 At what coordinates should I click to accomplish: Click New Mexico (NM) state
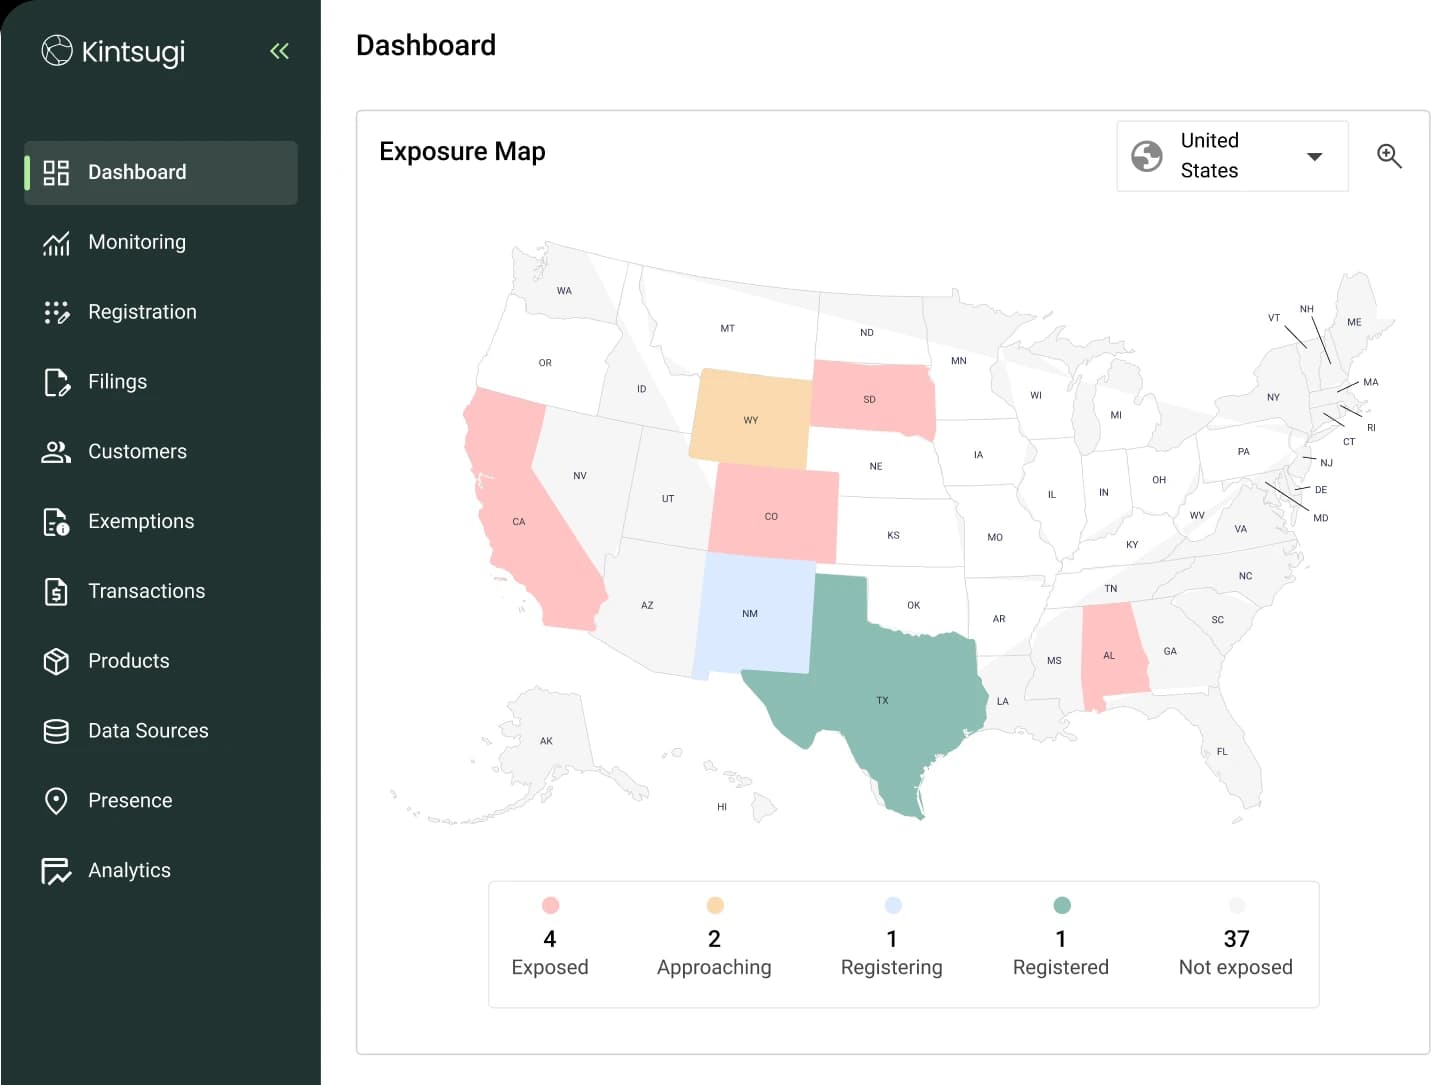tap(752, 614)
